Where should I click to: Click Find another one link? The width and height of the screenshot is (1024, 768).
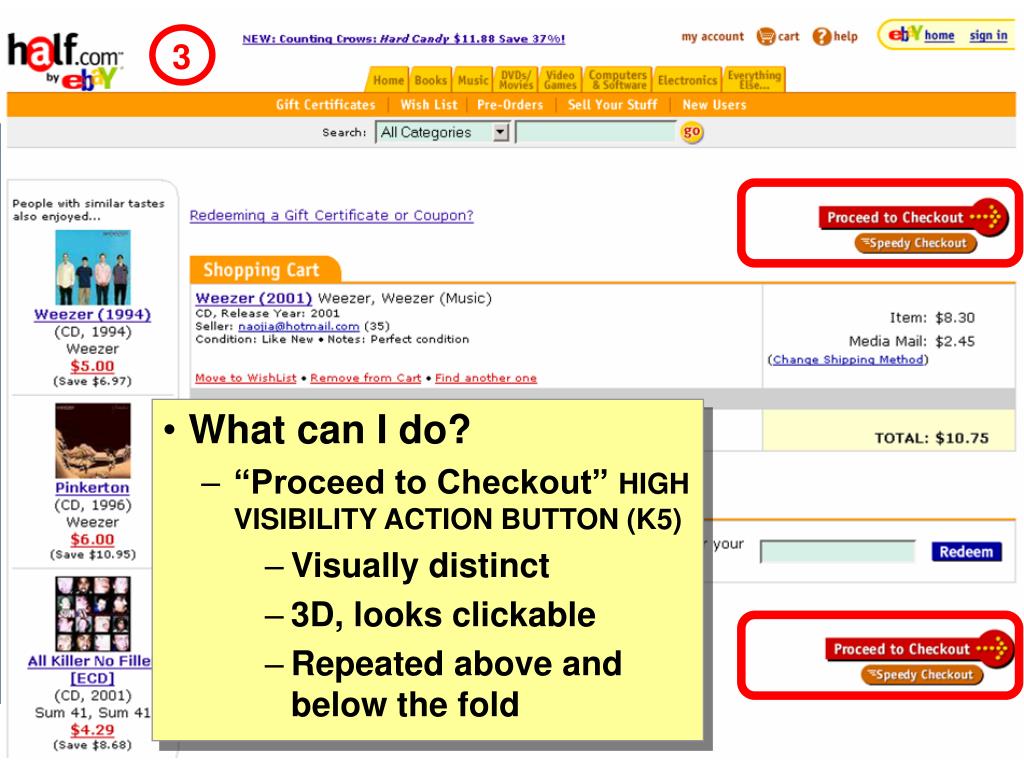[x=486, y=378]
